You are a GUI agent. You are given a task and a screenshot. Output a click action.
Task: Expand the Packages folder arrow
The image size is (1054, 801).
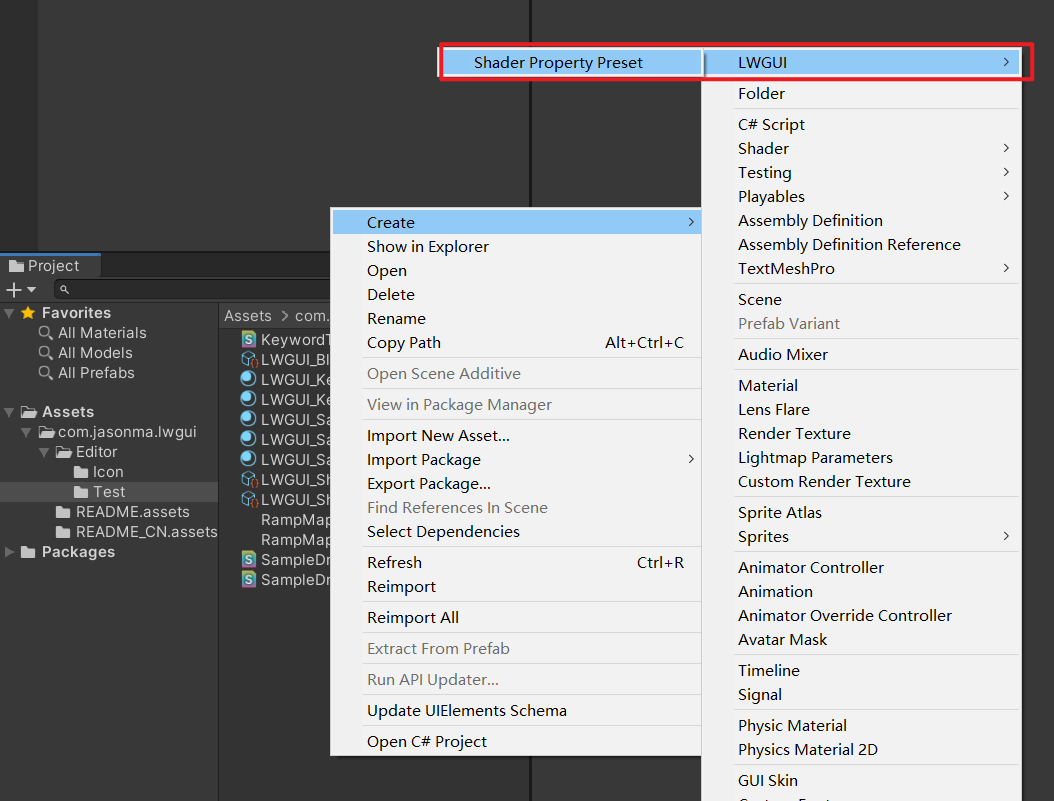(x=9, y=552)
